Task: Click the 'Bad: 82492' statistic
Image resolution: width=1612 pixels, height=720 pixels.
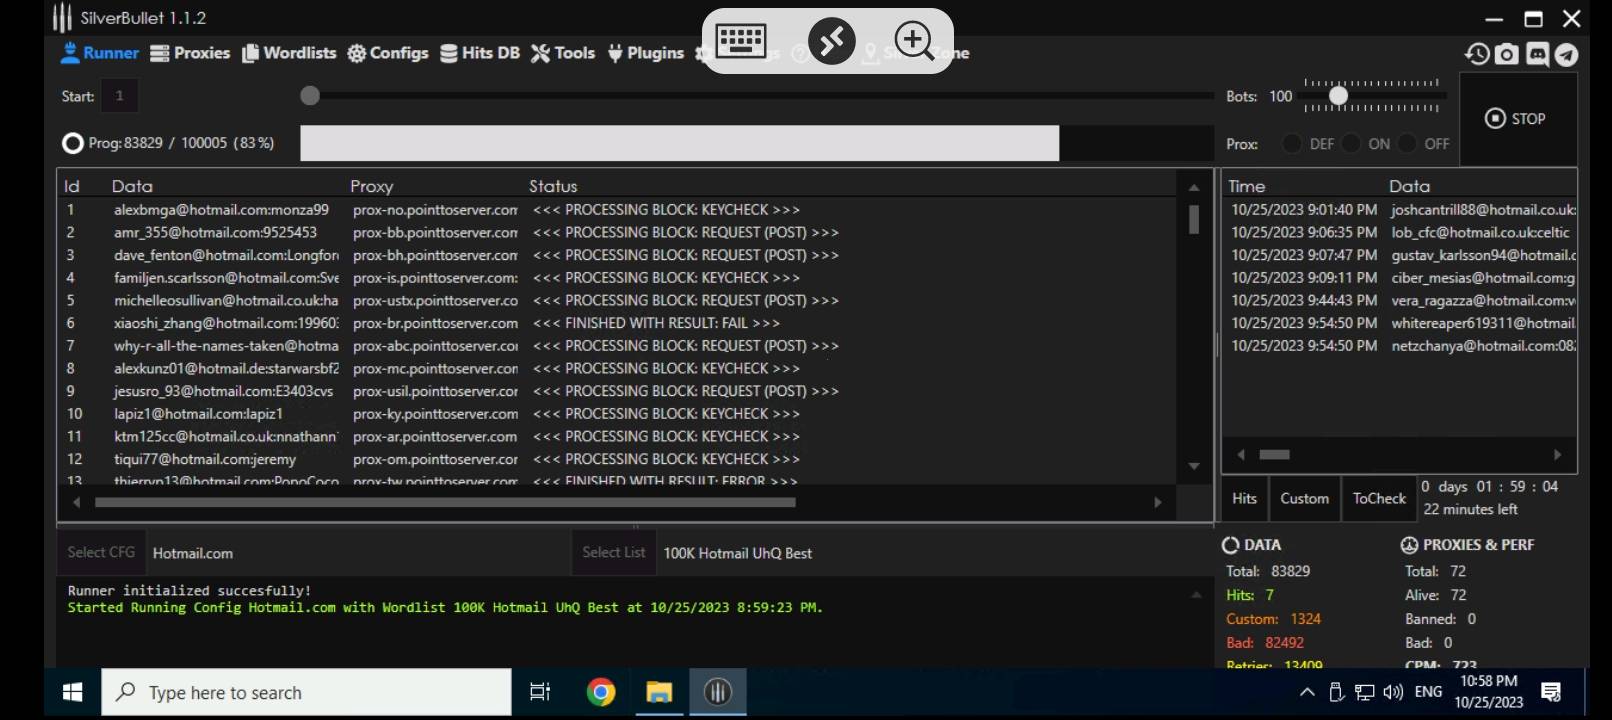Action: click(1265, 643)
